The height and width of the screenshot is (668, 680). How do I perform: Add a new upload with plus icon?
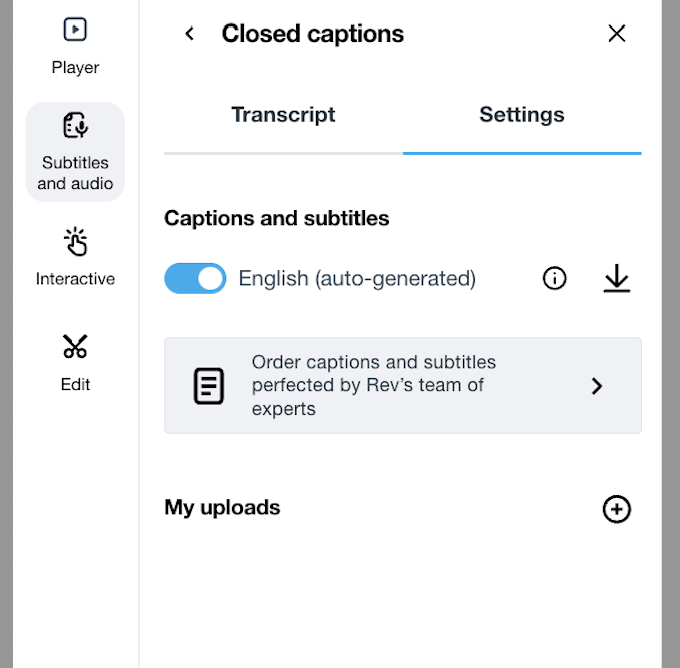point(617,509)
